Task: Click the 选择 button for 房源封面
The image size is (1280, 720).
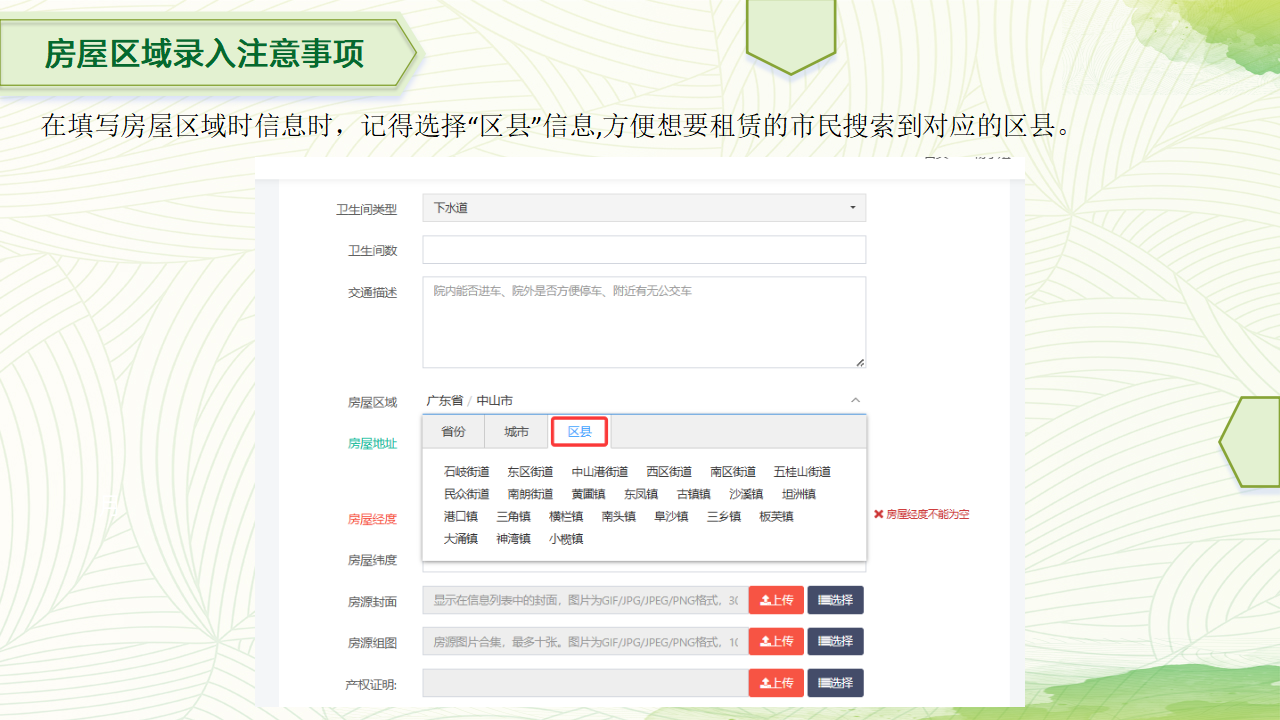Action: (x=835, y=600)
